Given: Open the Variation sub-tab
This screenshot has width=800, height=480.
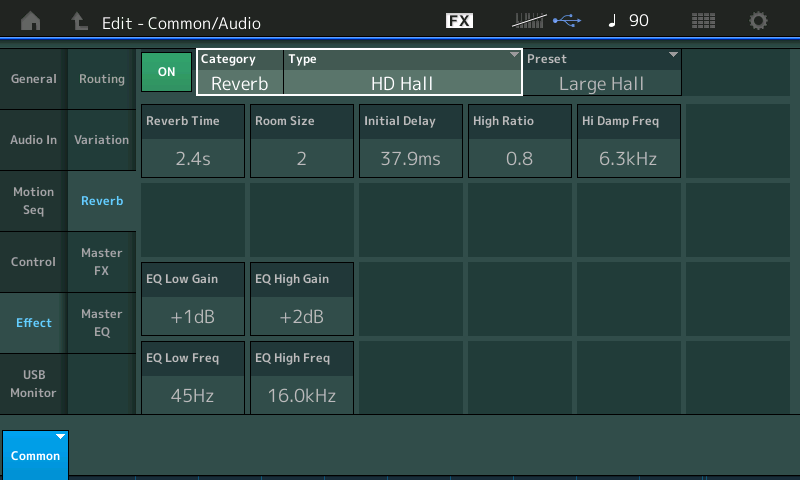Looking at the screenshot, I should pyautogui.click(x=102, y=140).
